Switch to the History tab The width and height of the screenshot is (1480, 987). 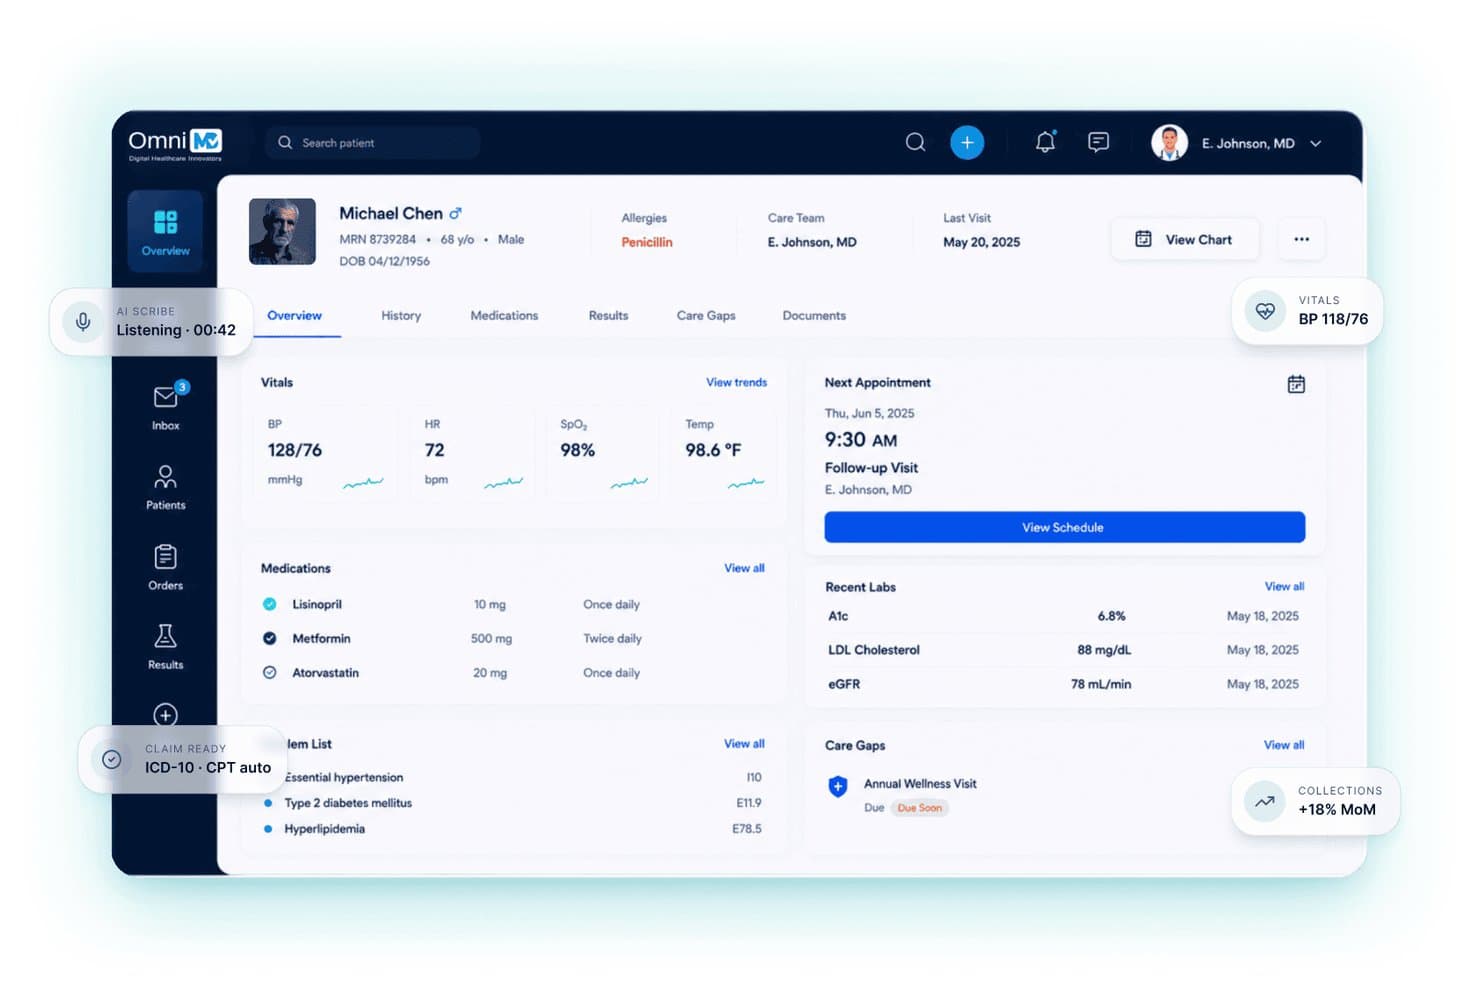pos(401,315)
